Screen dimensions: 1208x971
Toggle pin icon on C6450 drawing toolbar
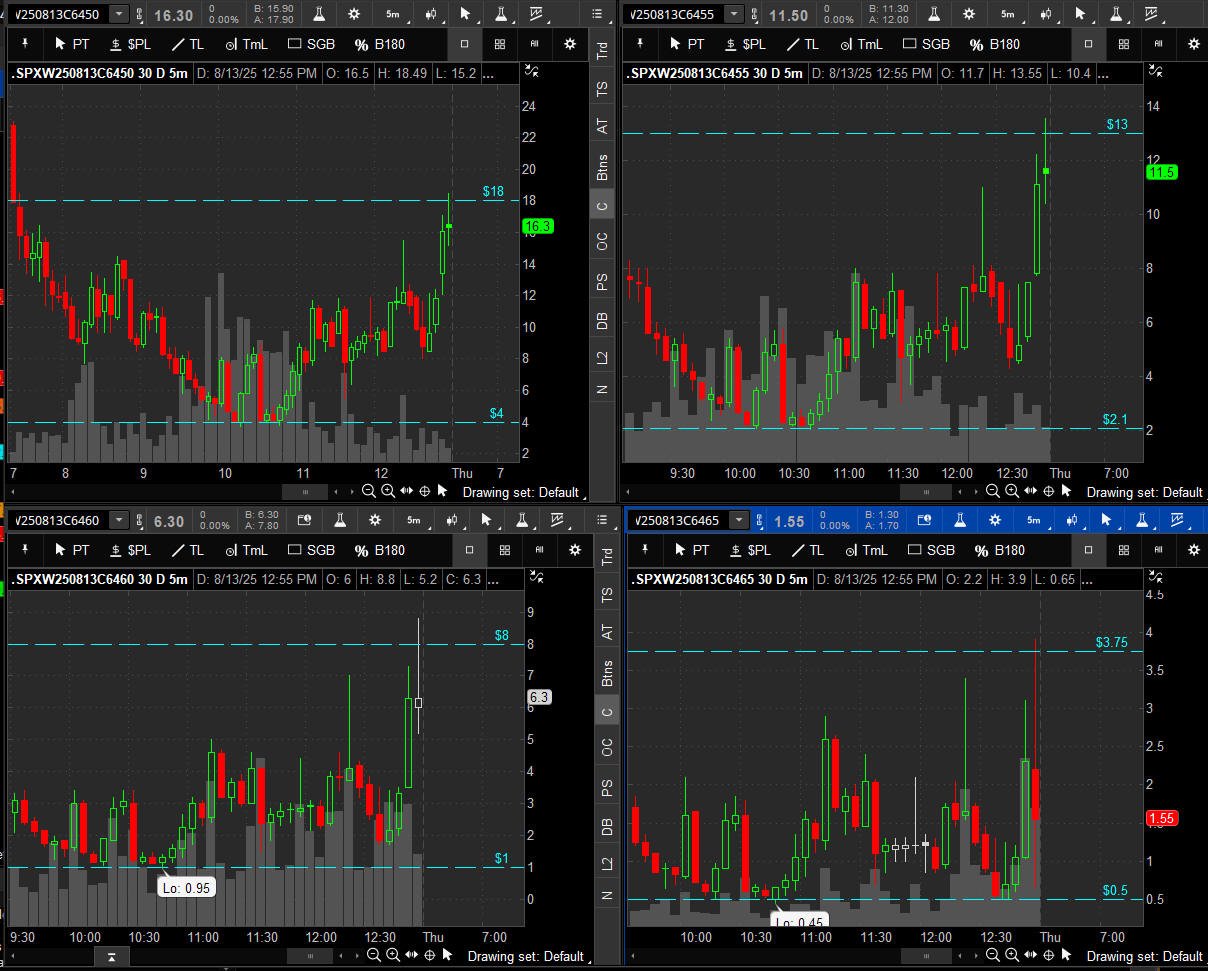point(24,44)
